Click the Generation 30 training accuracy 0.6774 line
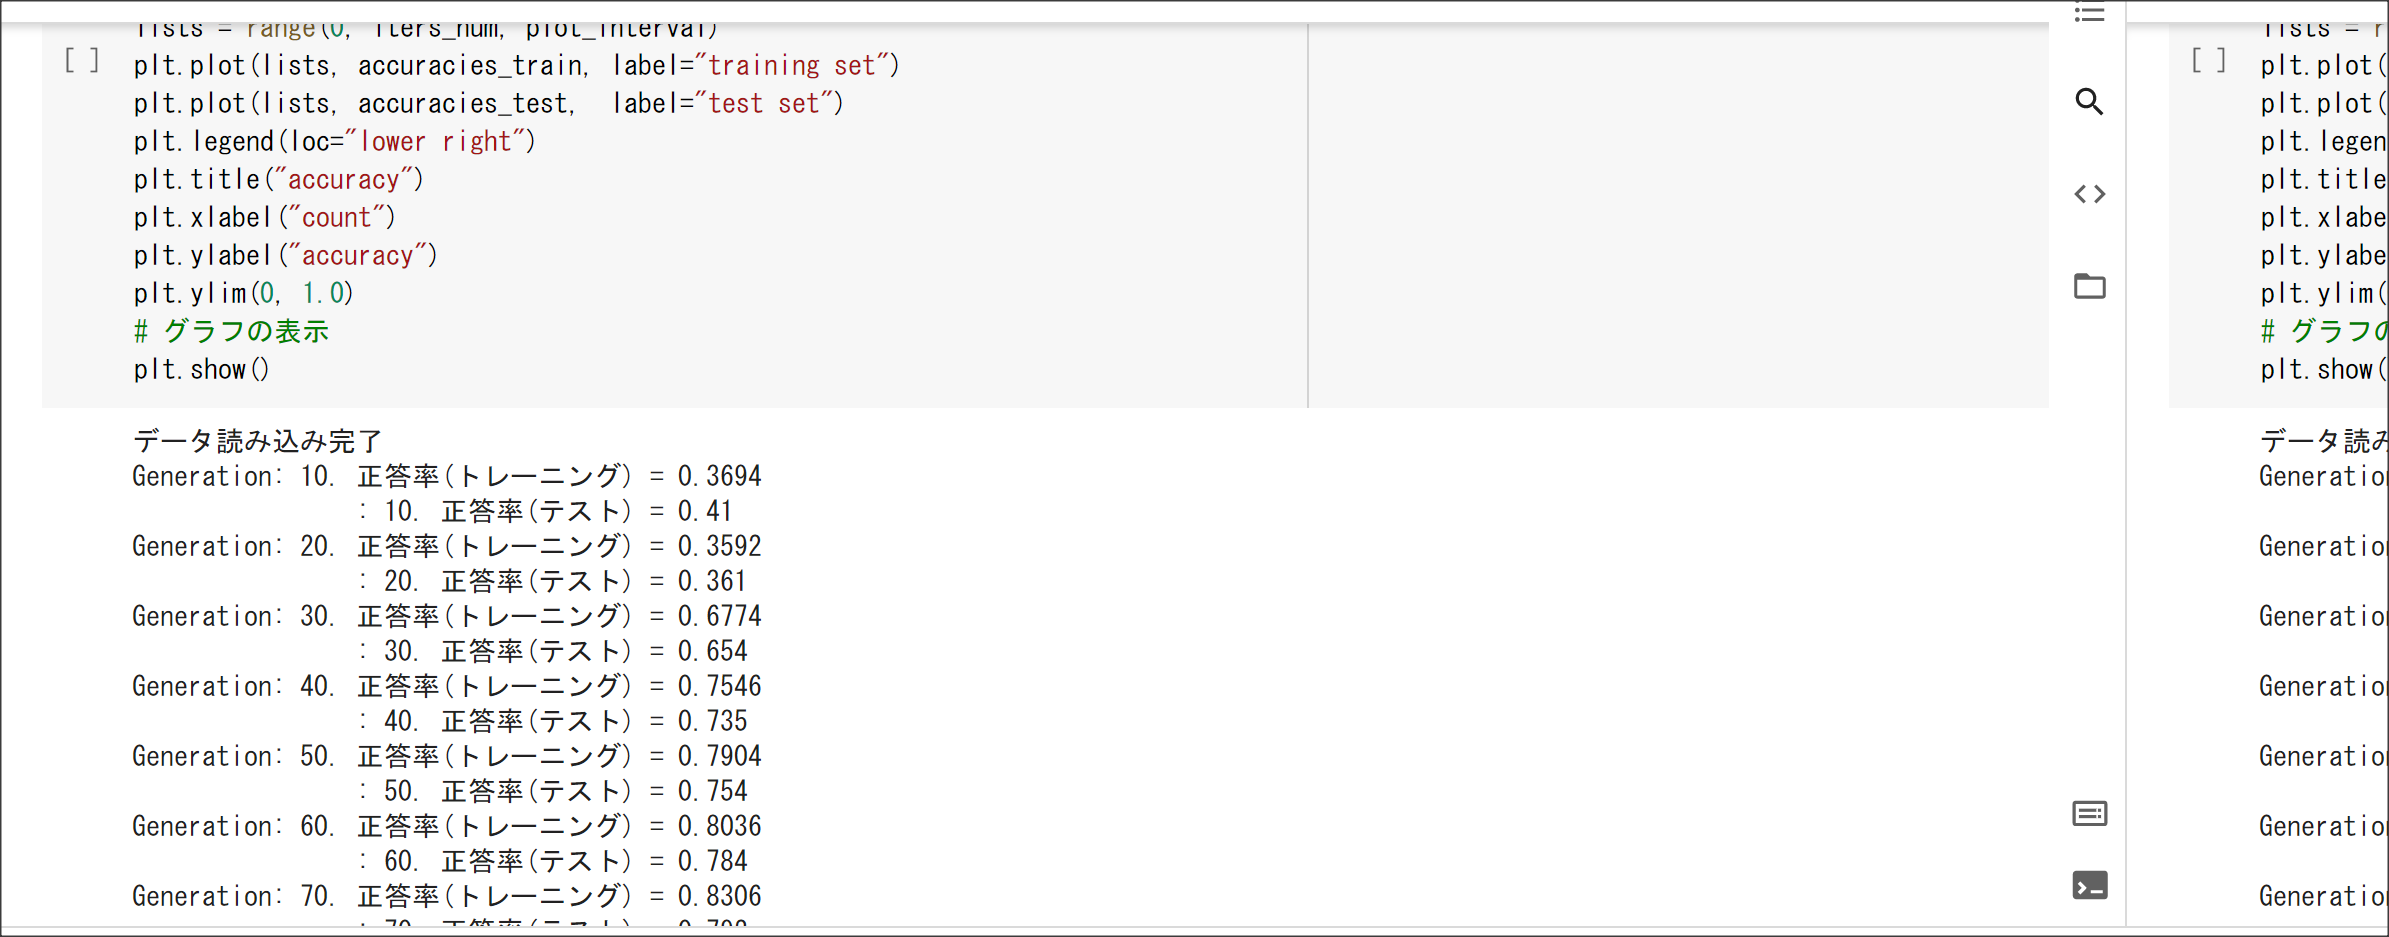 coord(447,616)
